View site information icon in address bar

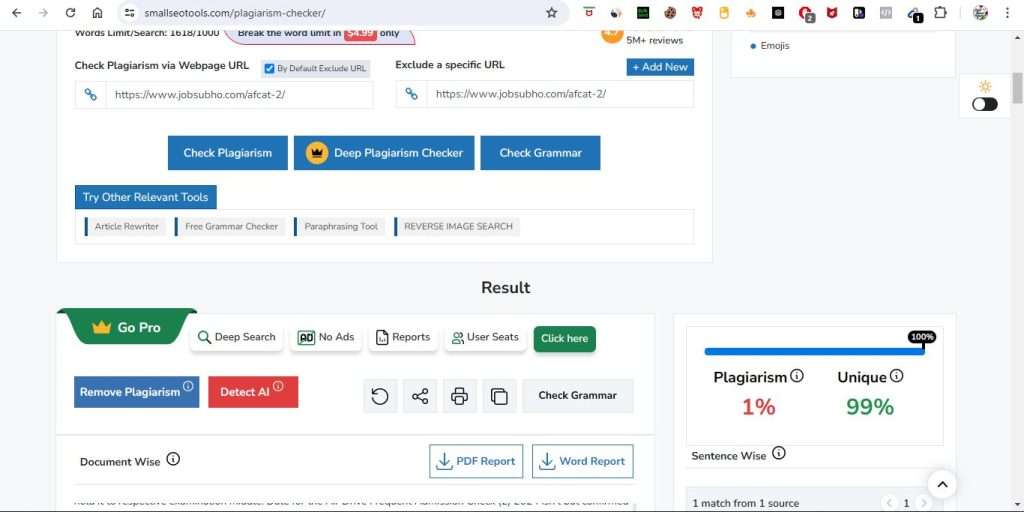129,12
